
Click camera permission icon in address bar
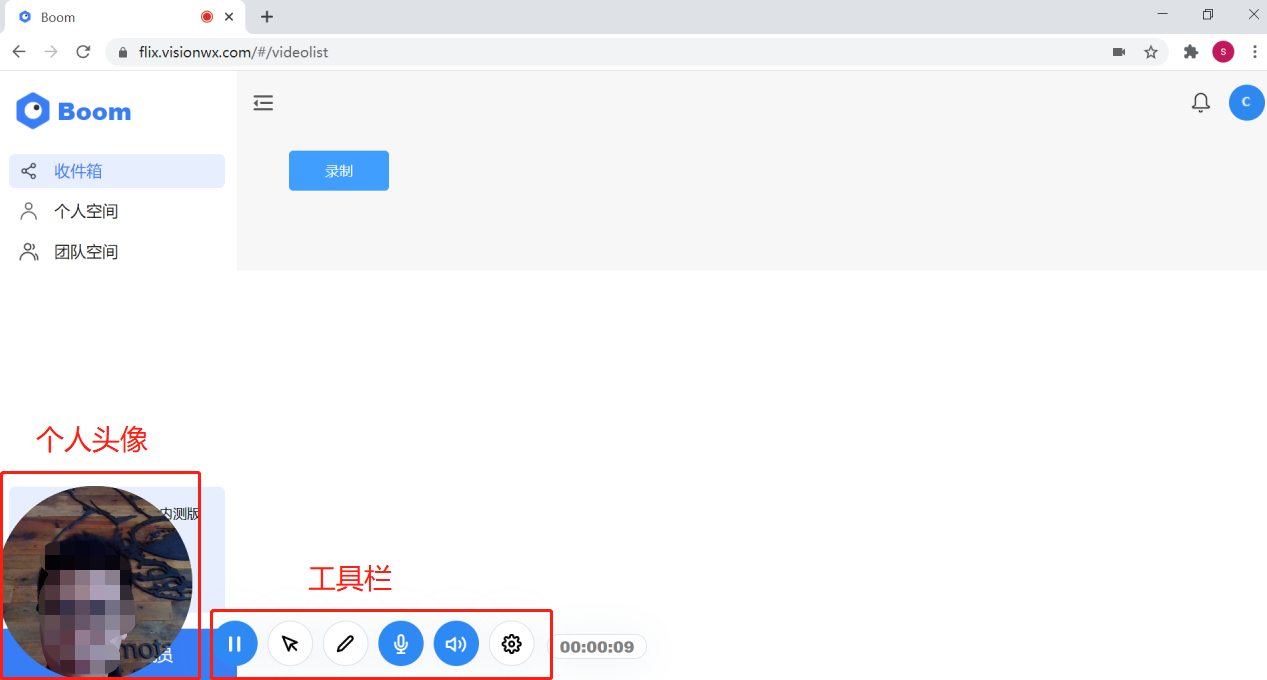coord(1119,52)
